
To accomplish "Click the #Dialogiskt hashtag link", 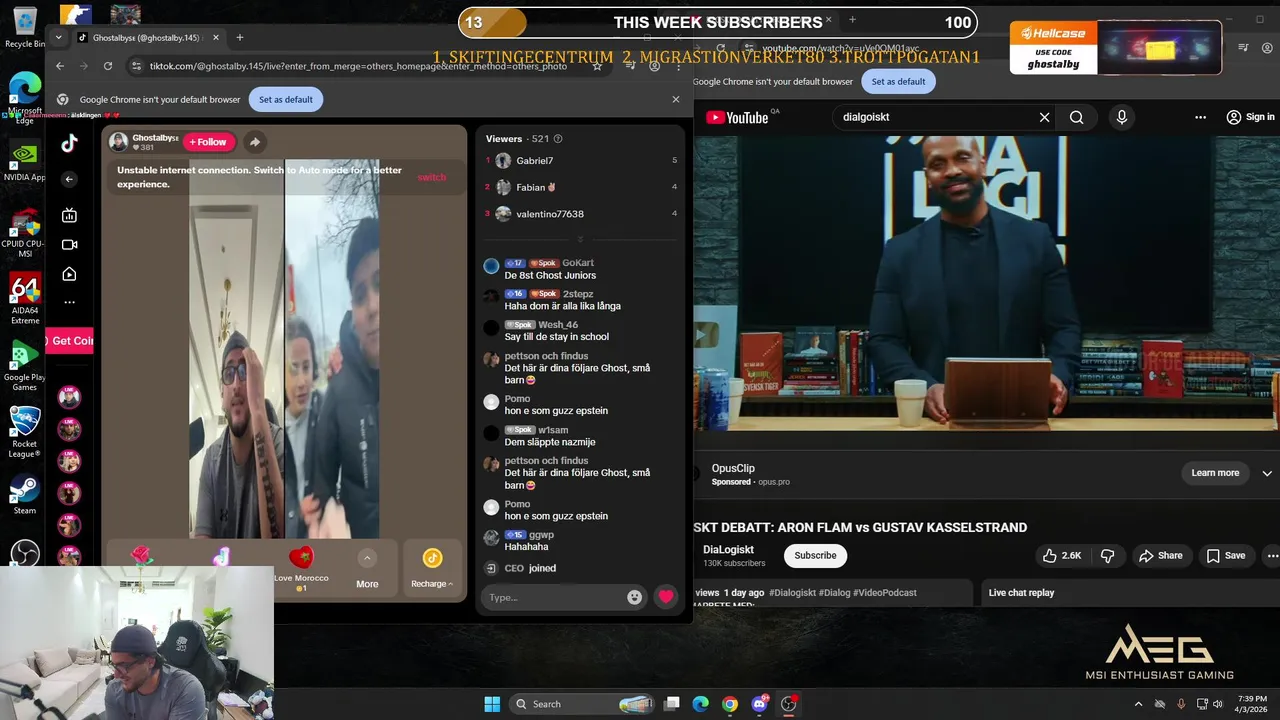I will coord(793,593).
